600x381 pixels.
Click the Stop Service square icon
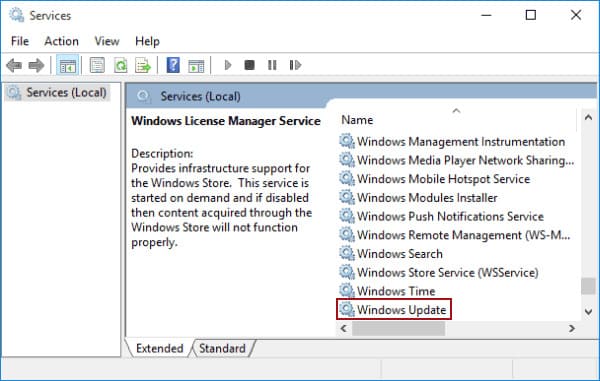[x=249, y=65]
